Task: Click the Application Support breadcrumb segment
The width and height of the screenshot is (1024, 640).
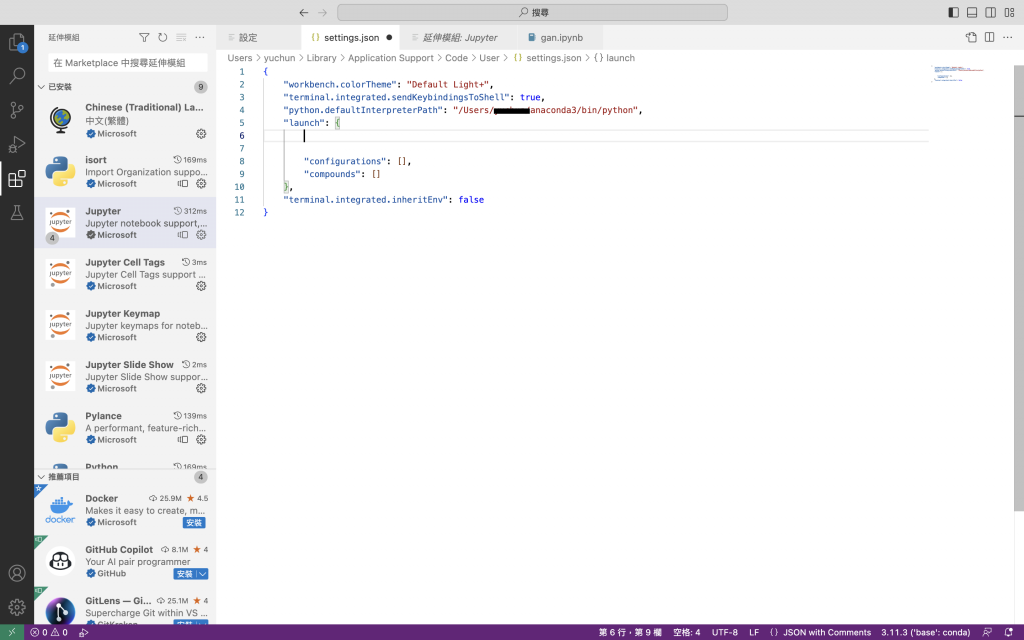Action: (x=391, y=57)
